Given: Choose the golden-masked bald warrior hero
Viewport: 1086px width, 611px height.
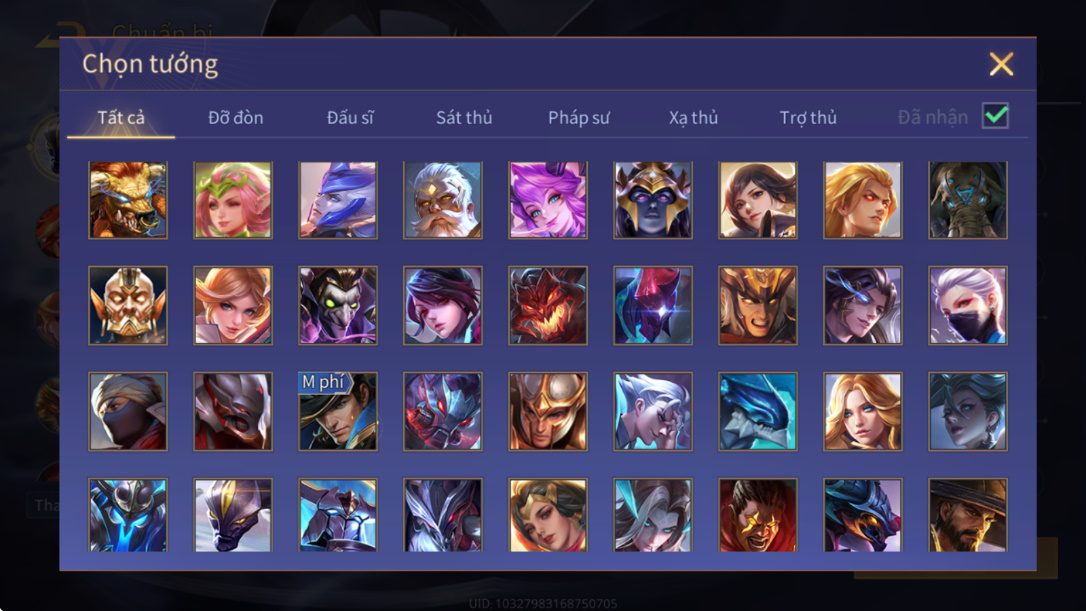Looking at the screenshot, I should click(128, 306).
